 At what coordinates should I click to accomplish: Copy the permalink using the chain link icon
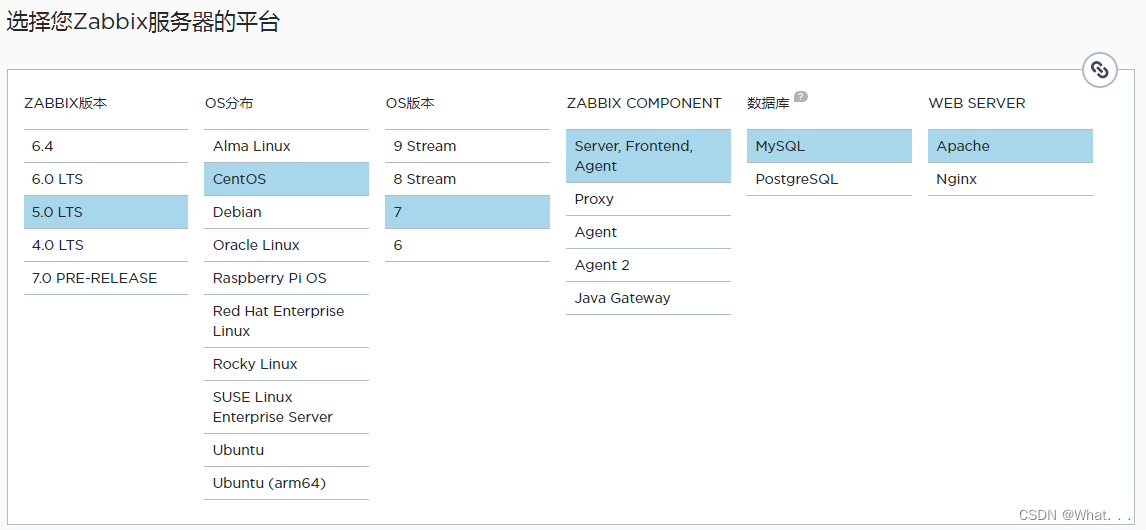[x=1099, y=70]
